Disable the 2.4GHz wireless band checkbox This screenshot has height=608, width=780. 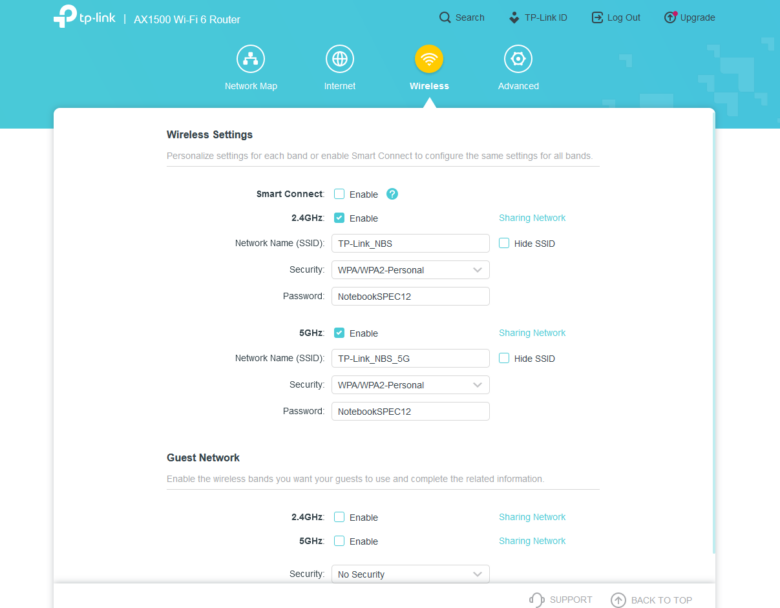click(x=340, y=218)
